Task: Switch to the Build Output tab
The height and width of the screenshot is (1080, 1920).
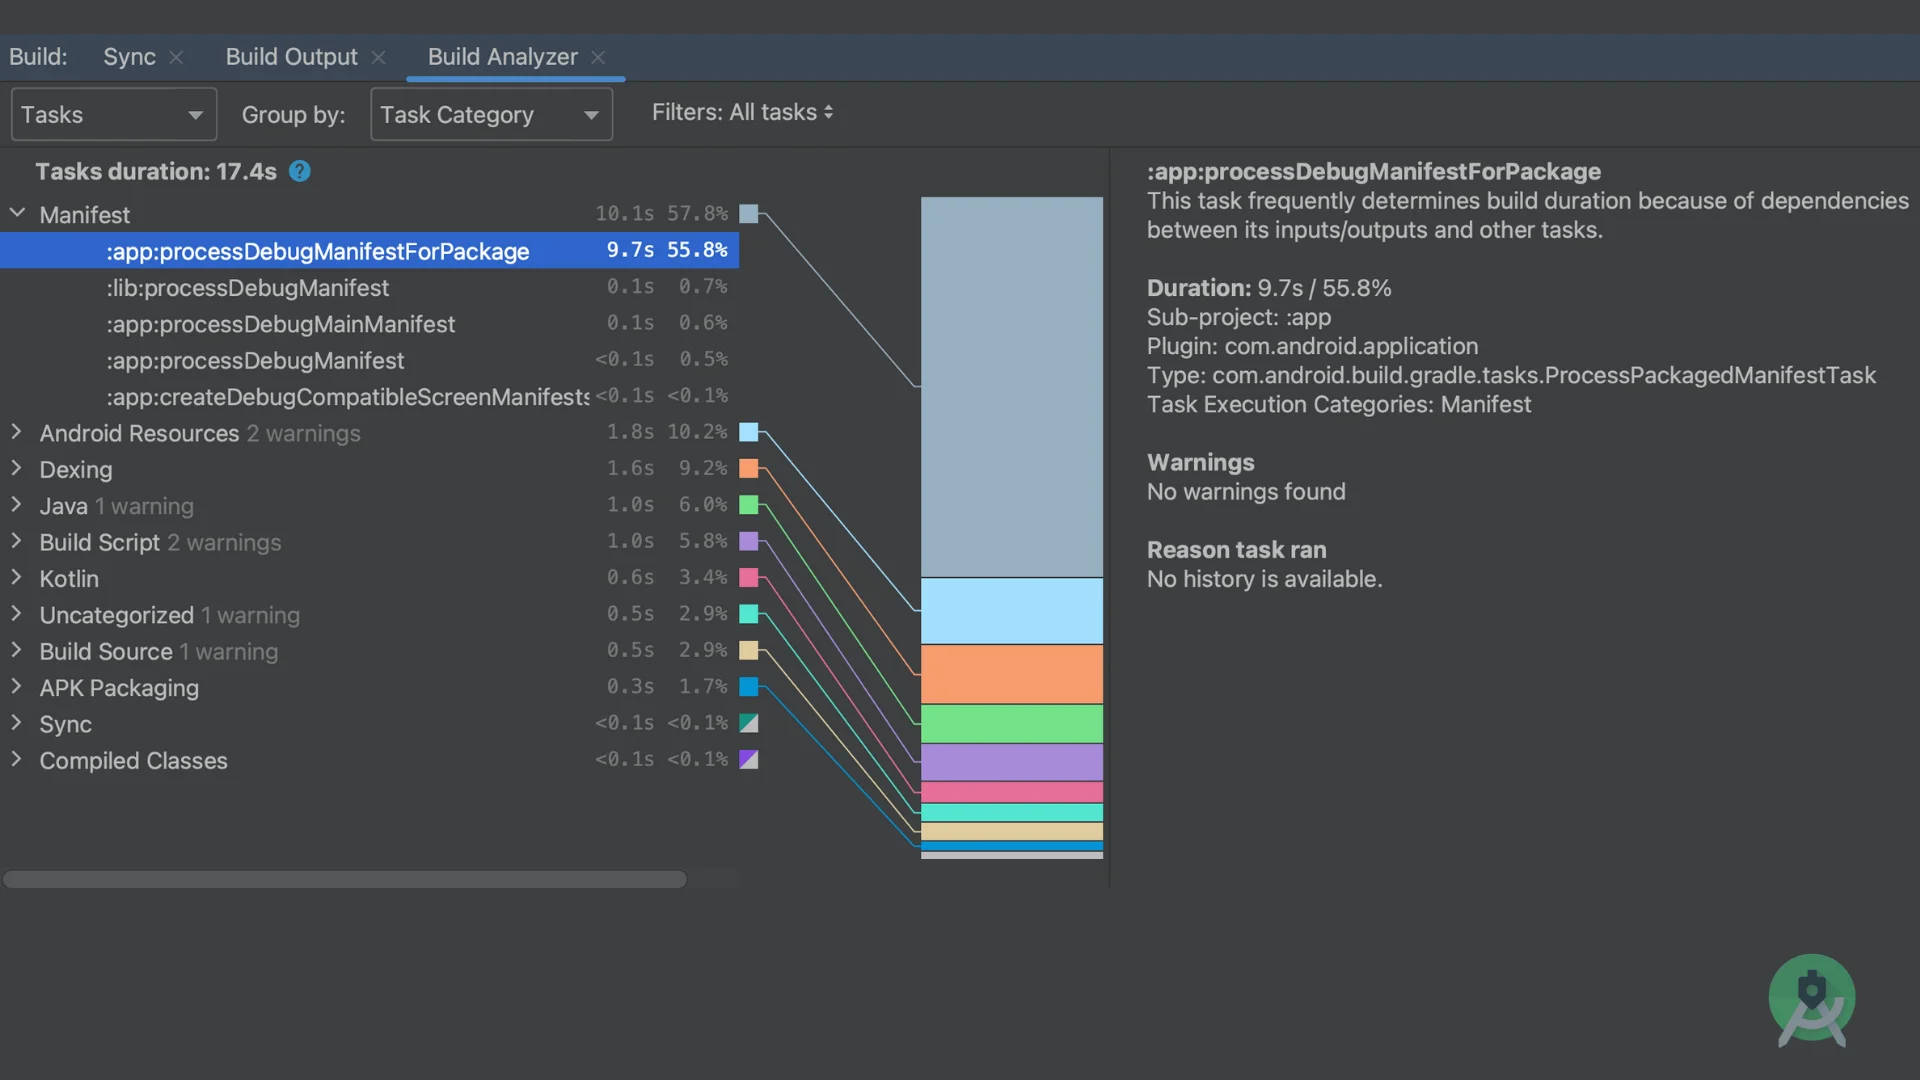Action: (291, 57)
